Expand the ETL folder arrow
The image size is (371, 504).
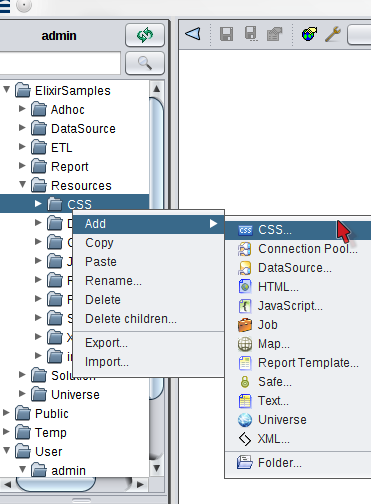click(x=22, y=147)
